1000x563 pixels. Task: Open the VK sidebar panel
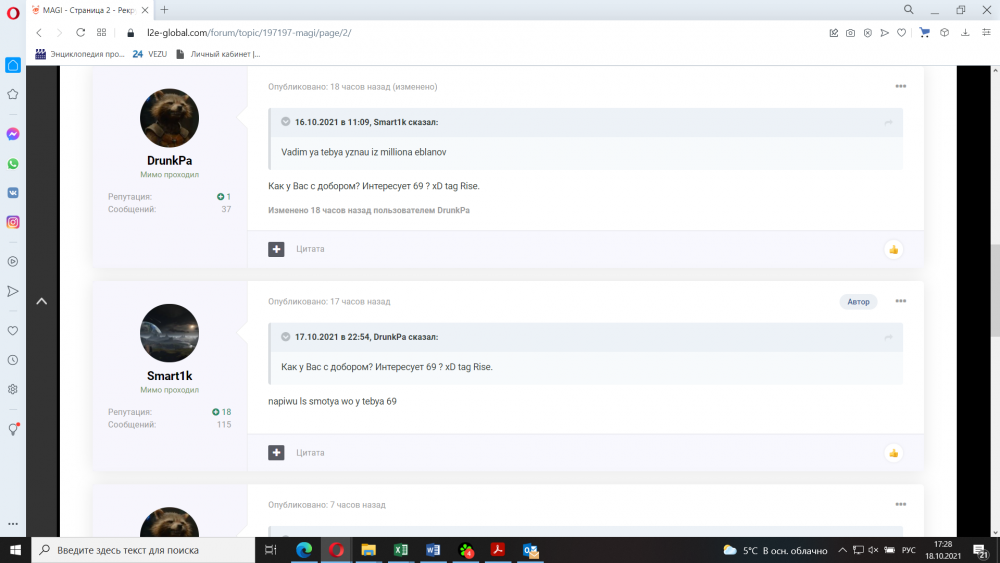coord(13,192)
